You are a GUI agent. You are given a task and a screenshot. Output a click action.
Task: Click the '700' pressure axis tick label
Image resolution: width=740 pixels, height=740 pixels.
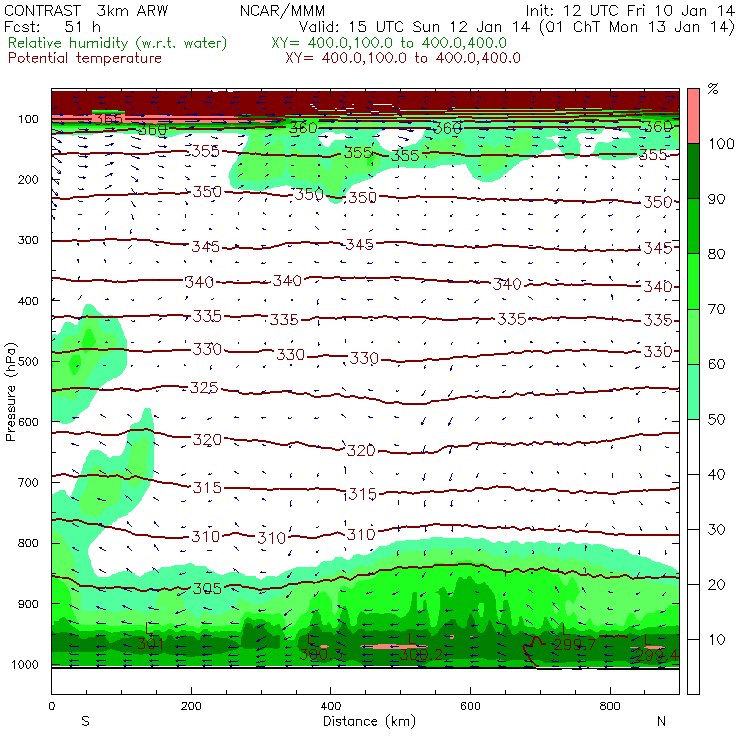click(x=28, y=482)
